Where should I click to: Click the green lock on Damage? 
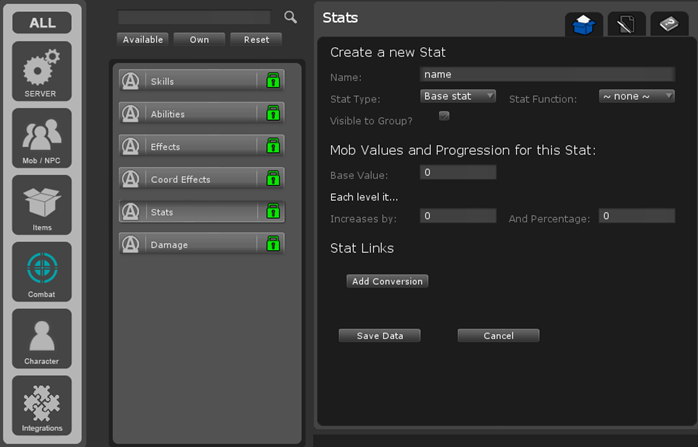[x=272, y=244]
